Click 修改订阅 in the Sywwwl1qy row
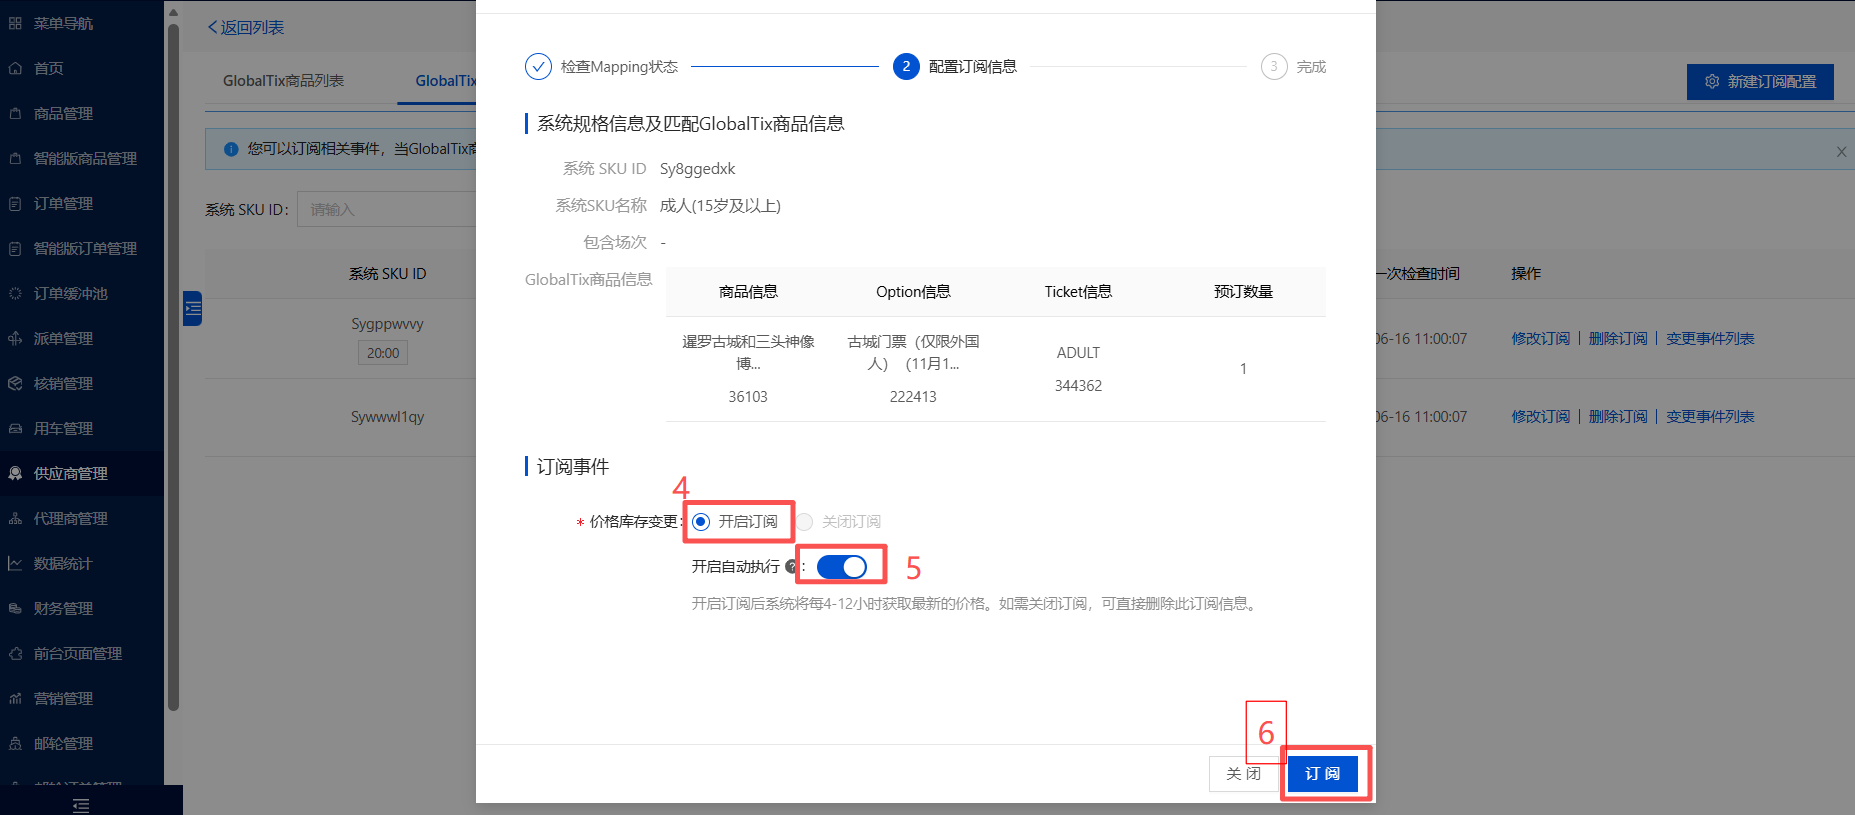This screenshot has width=1855, height=815. 1540,416
